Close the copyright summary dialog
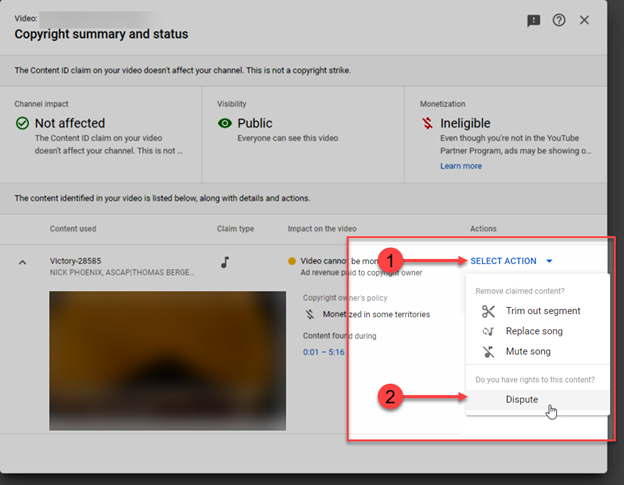Screen dimensions: 624x485 [x=585, y=20]
